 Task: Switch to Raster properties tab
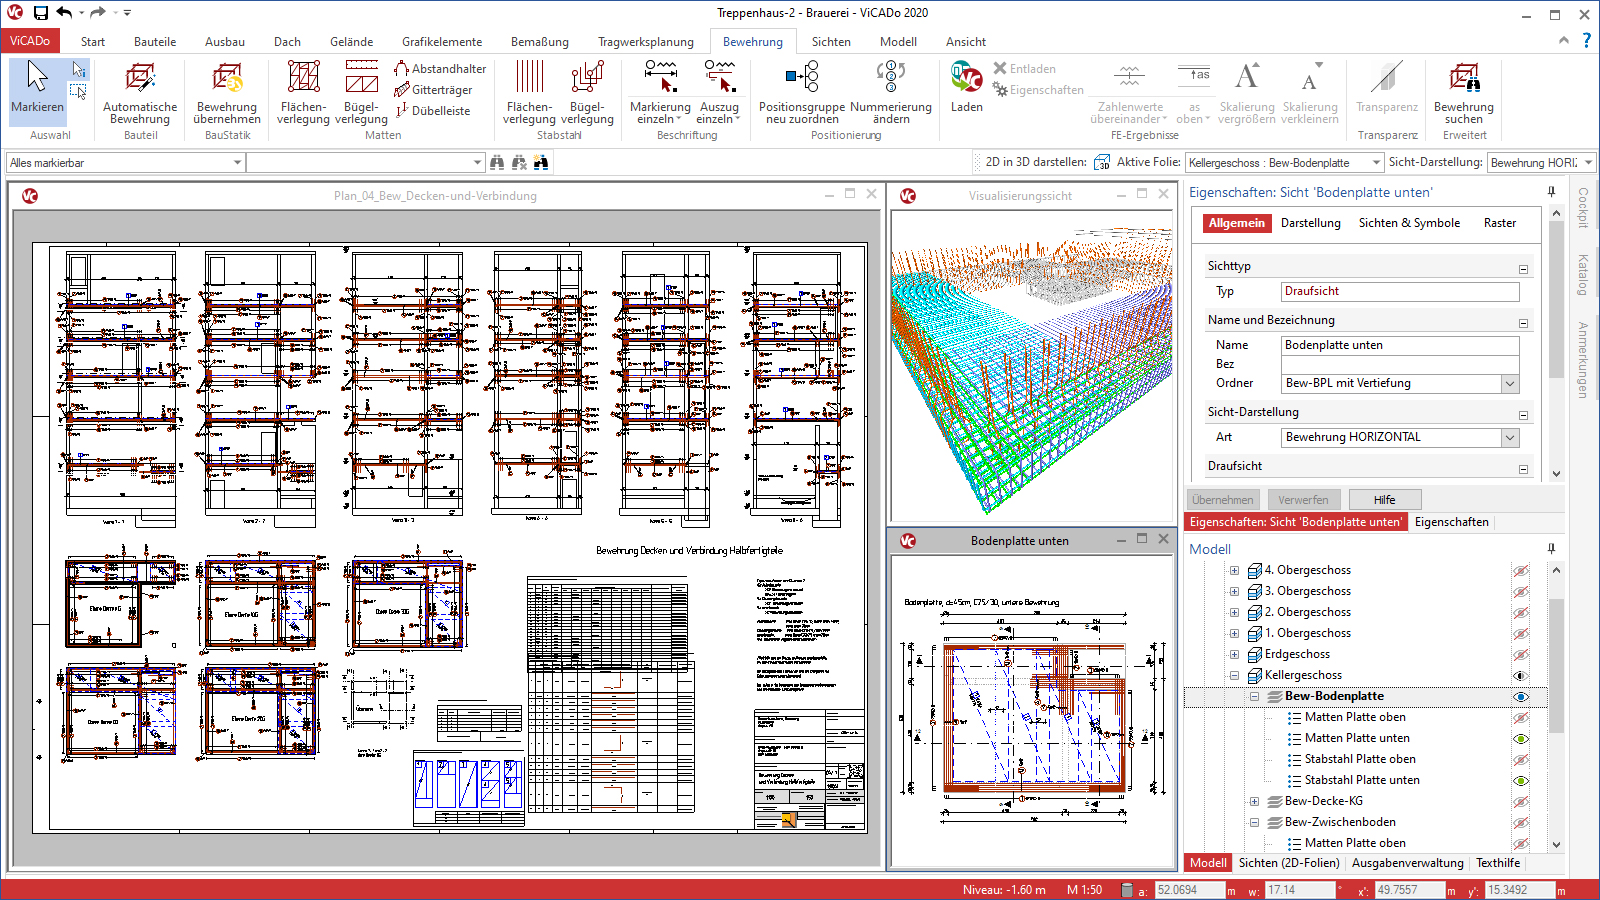[1499, 223]
